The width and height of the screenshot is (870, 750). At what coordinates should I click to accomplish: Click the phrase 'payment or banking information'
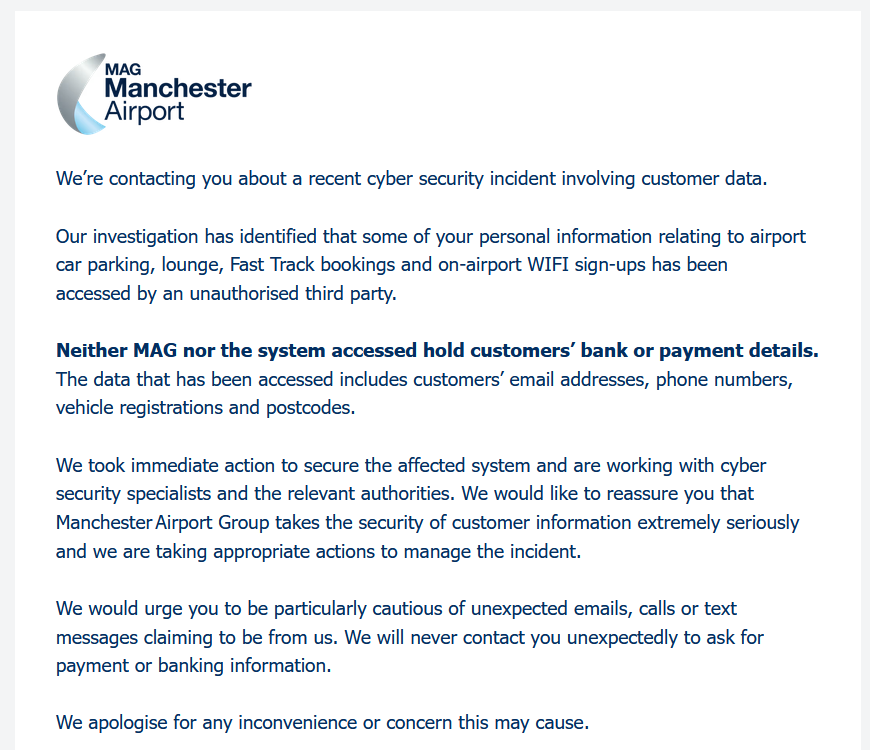[194, 666]
